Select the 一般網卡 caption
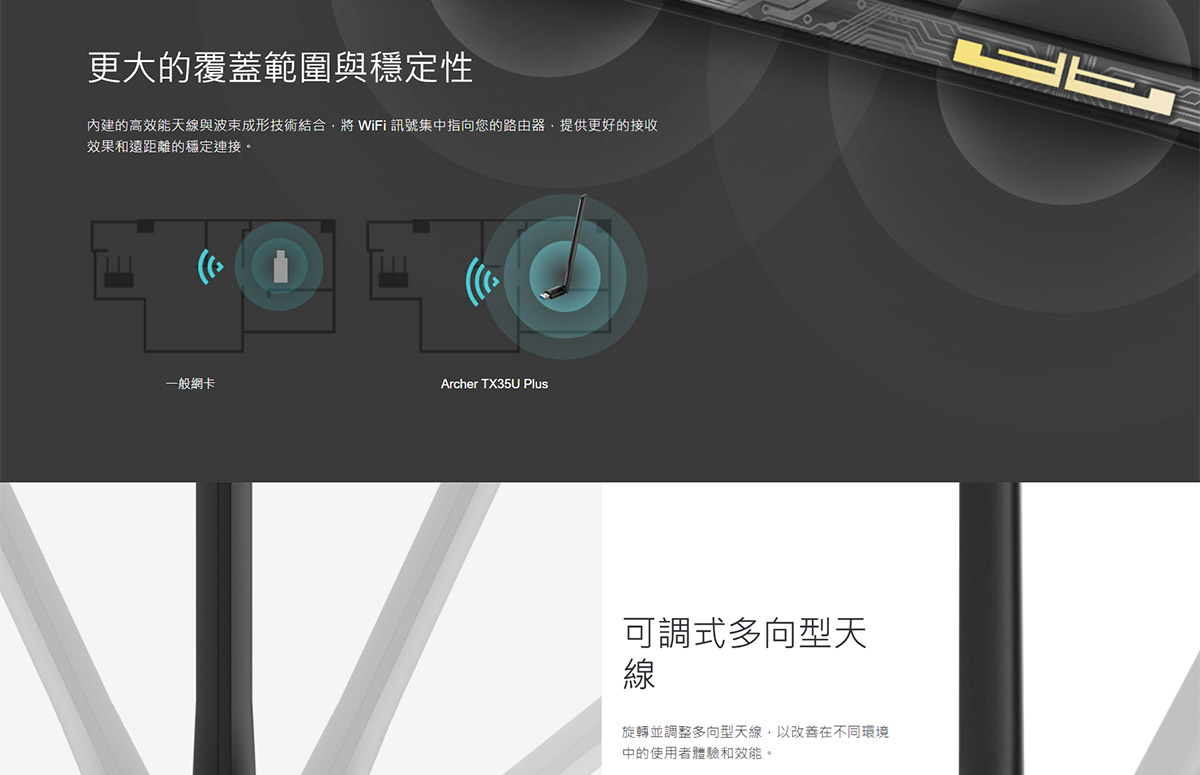The width and height of the screenshot is (1200, 775). tap(190, 383)
